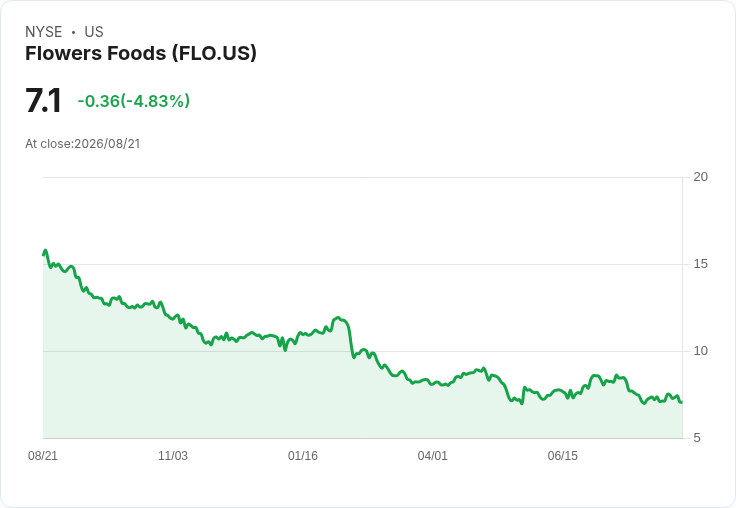Screen dimensions: 736x508
Task: Select the 04/01 x-axis date label
Action: point(432,455)
